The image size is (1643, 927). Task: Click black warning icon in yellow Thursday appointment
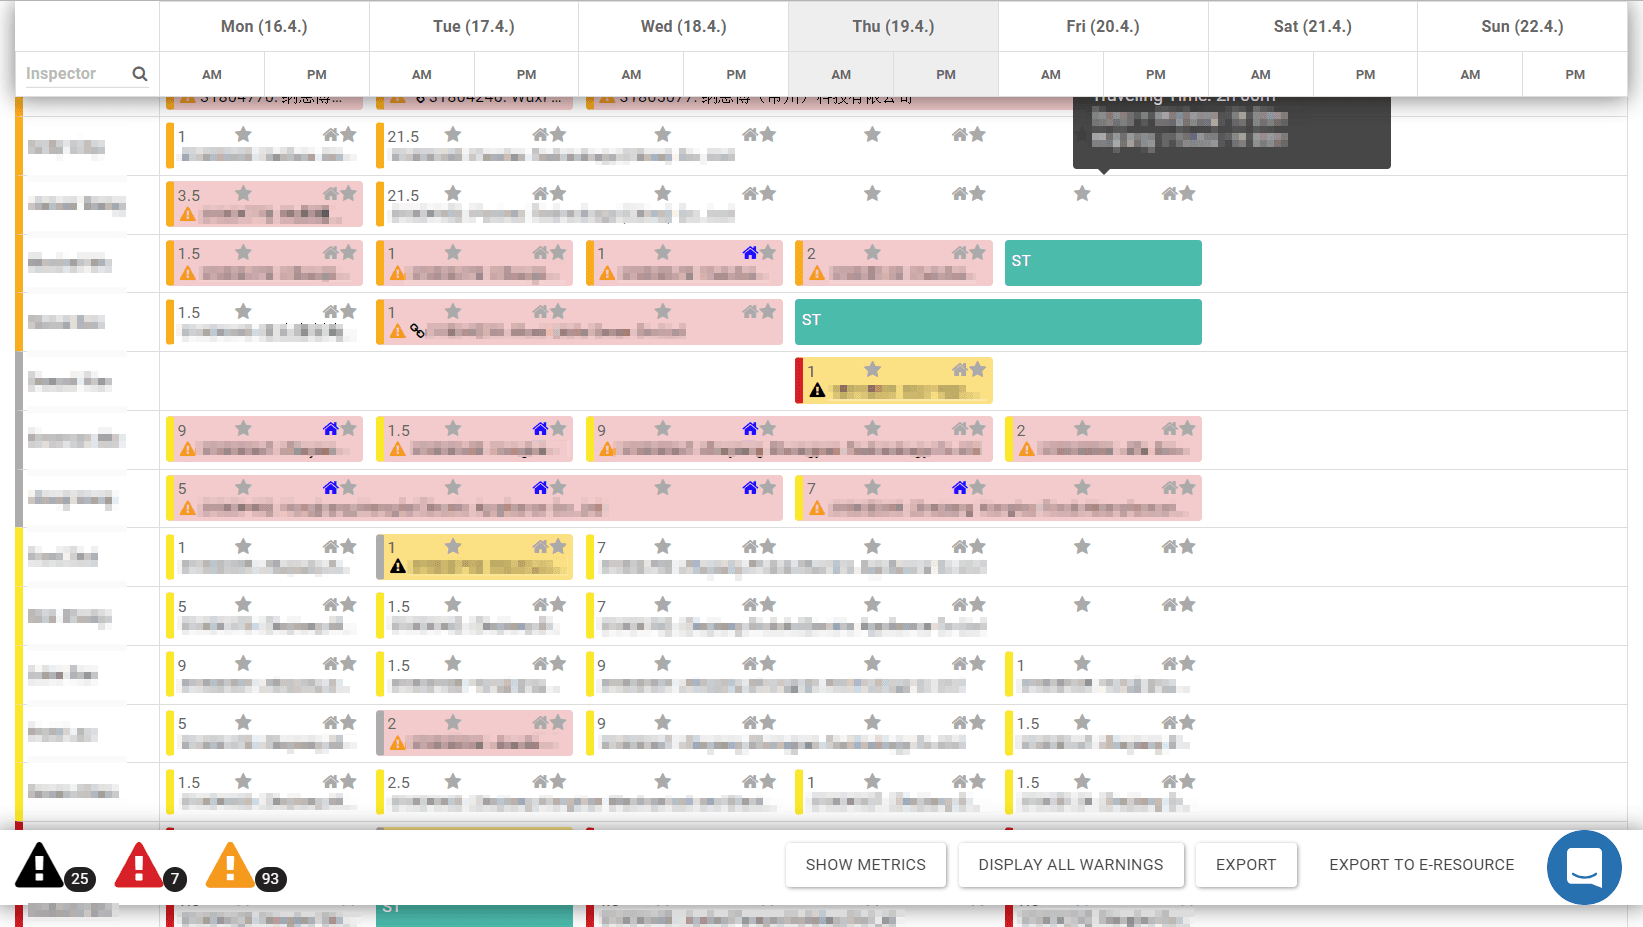[817, 390]
